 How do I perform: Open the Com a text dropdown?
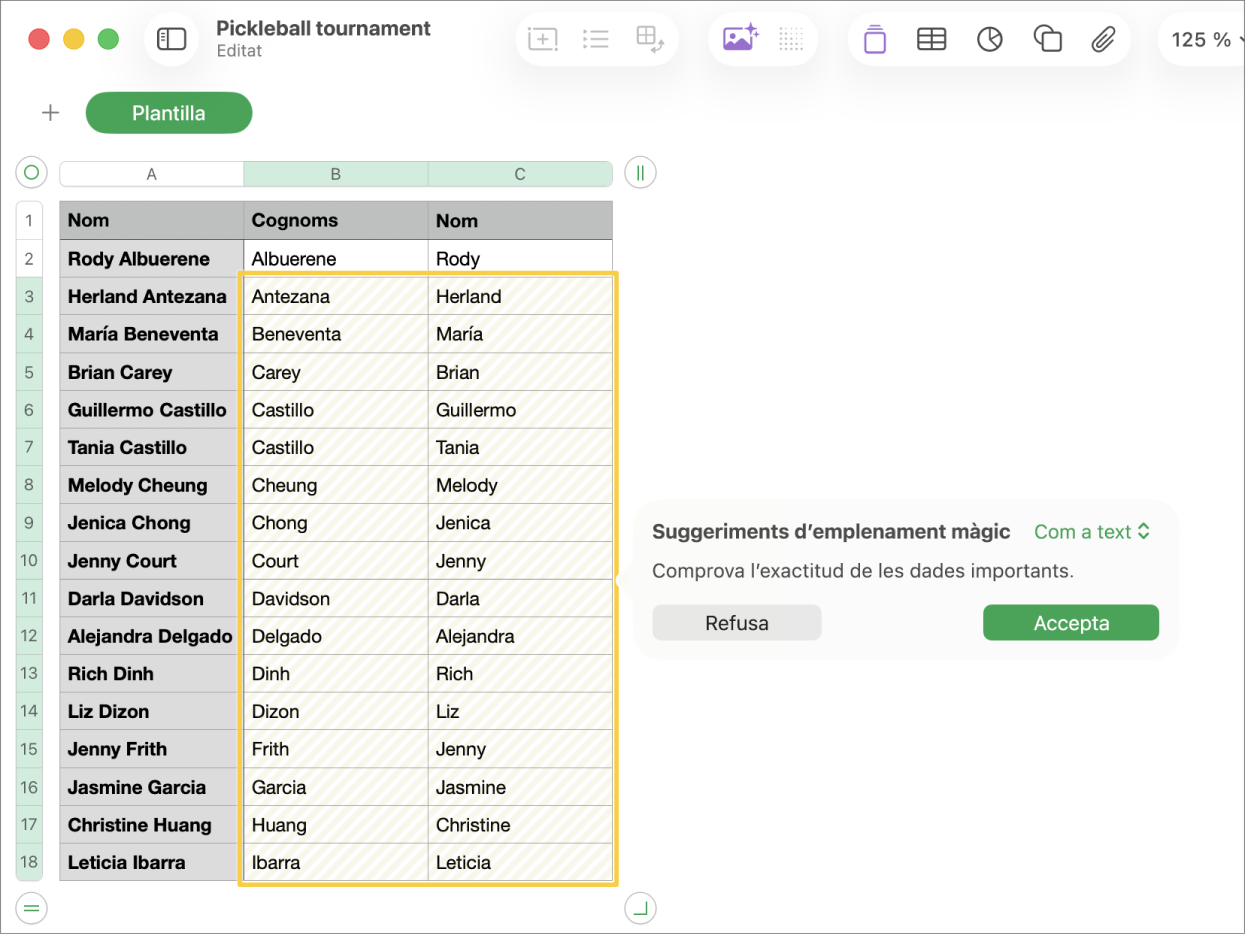pyautogui.click(x=1092, y=532)
